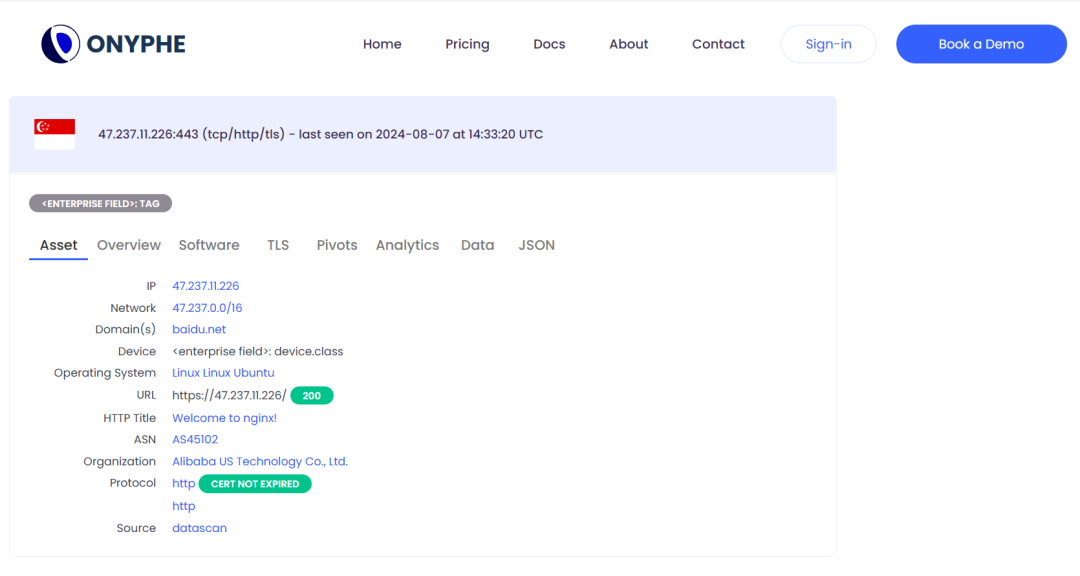Screen dimensions: 1080x576
Task: Click the URL text https://47.237.11.226/
Action: coord(229,395)
